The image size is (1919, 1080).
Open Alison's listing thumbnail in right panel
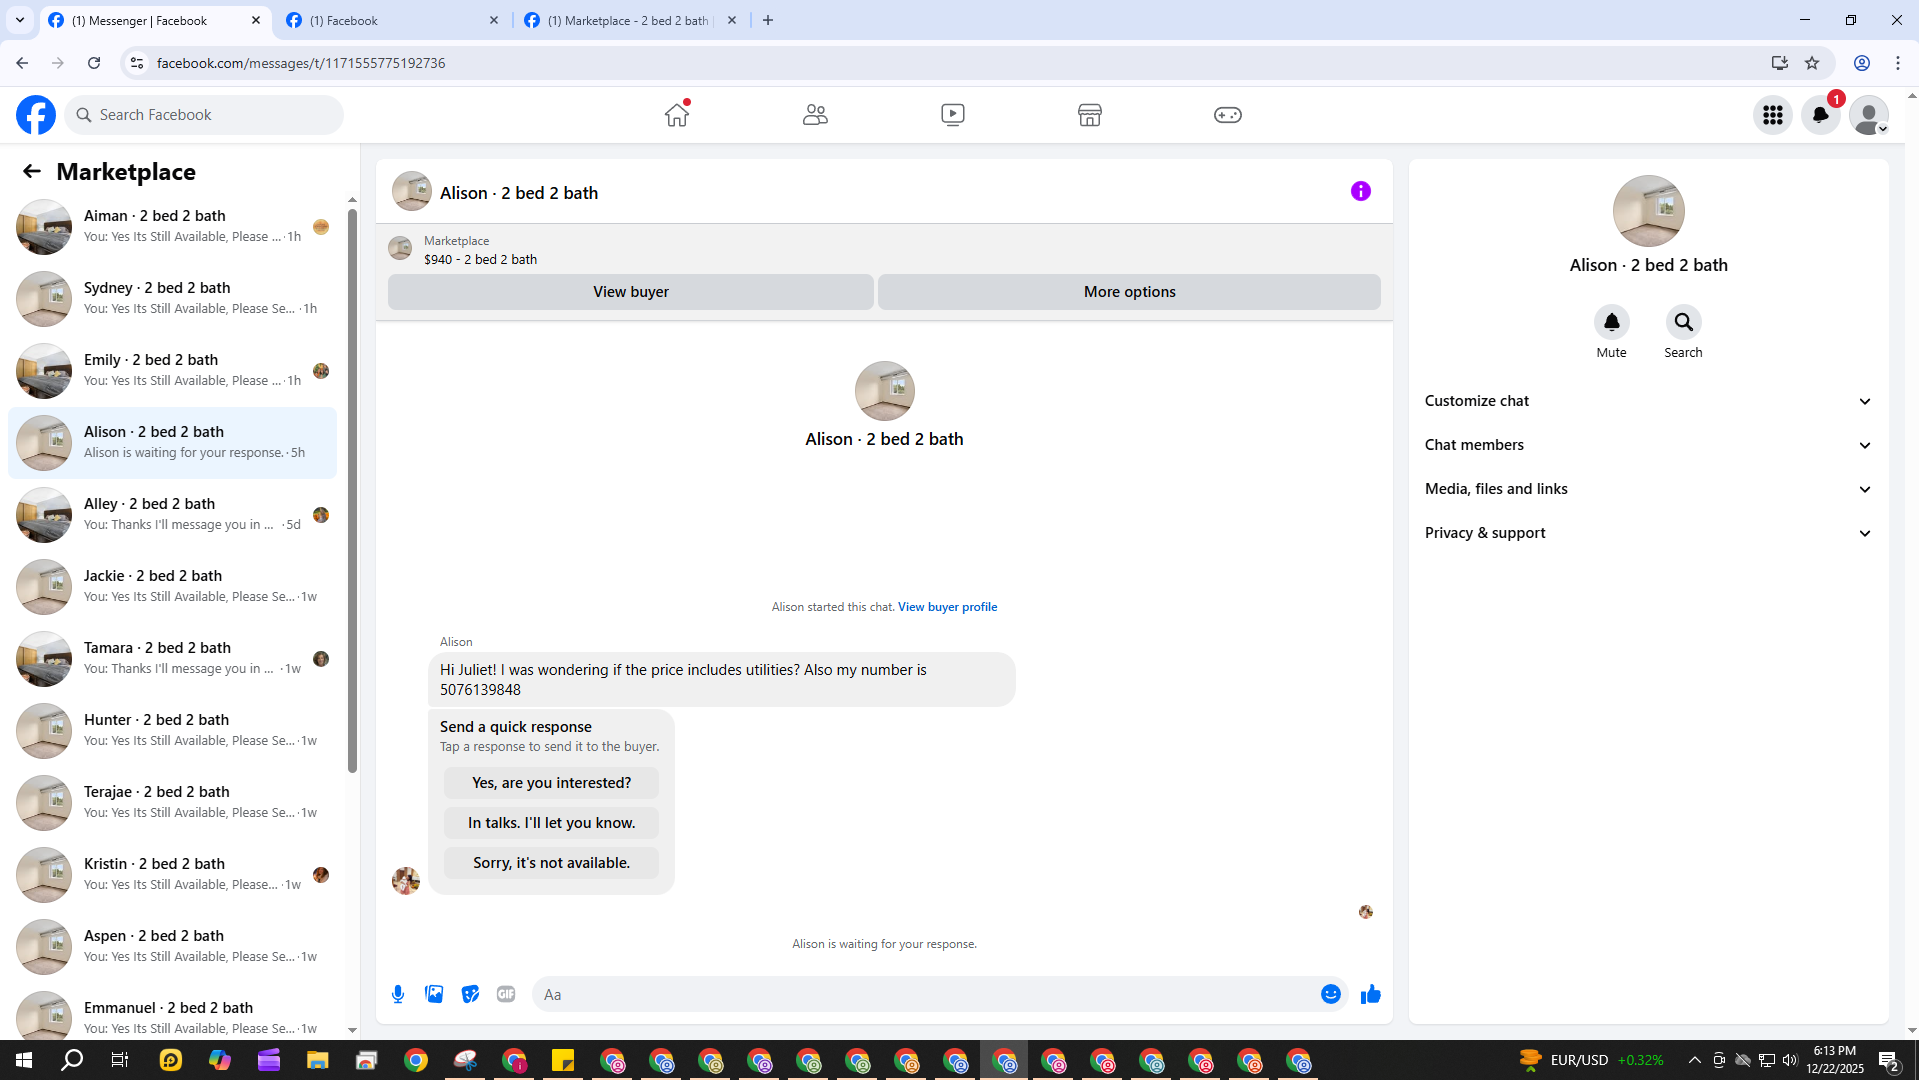tap(1648, 211)
